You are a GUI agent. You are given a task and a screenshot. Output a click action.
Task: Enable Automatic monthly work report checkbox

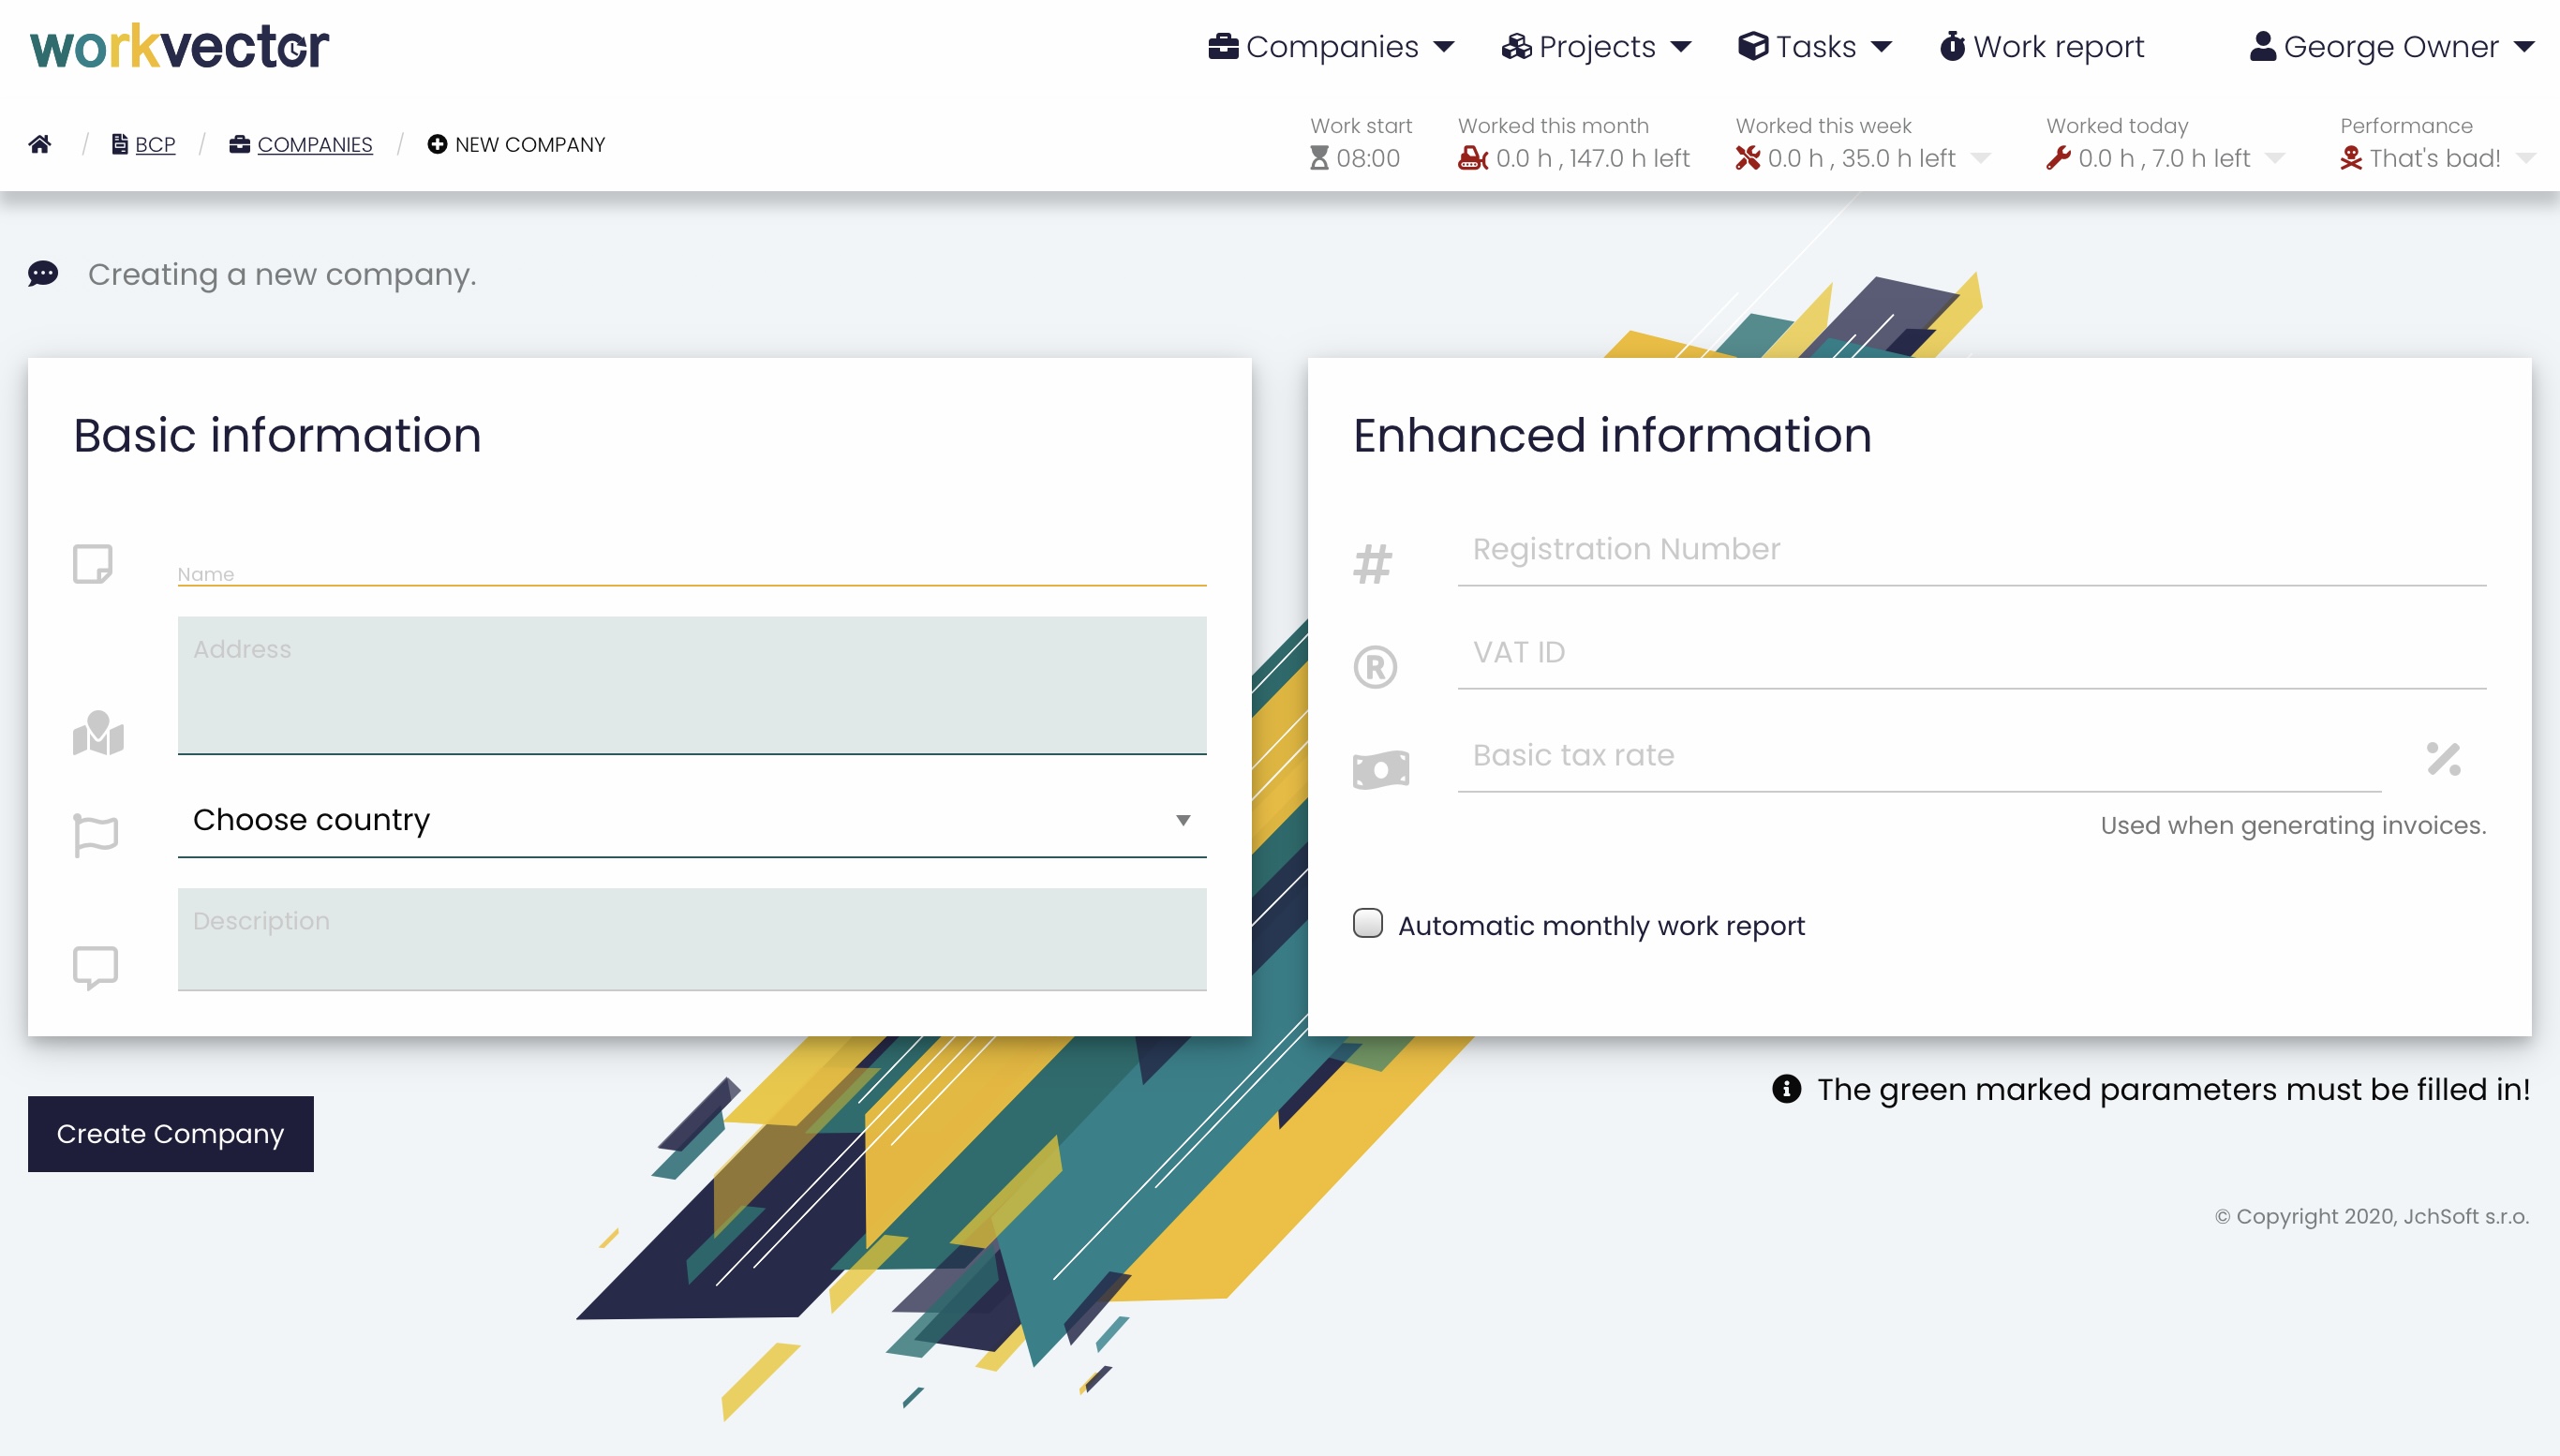pyautogui.click(x=1367, y=923)
